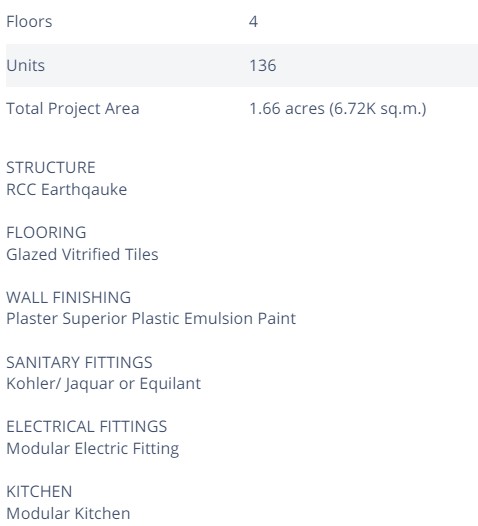The image size is (478, 526).
Task: Click the WALL FINISHING heading
Action: [x=69, y=297]
